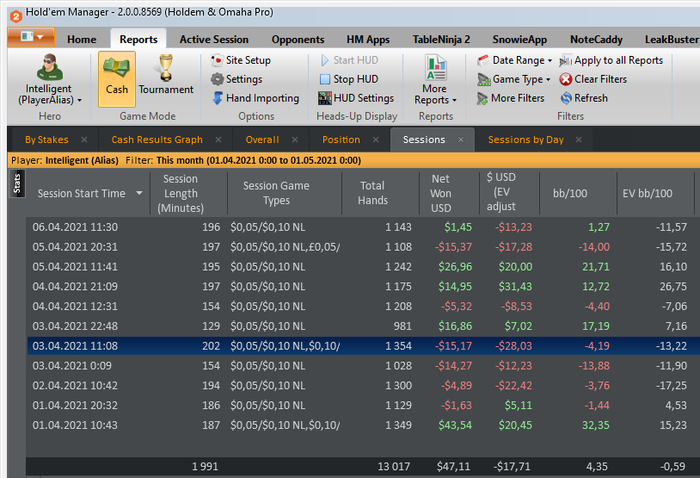This screenshot has width=700, height=478.
Task: Close the Position tab
Action: (x=376, y=140)
